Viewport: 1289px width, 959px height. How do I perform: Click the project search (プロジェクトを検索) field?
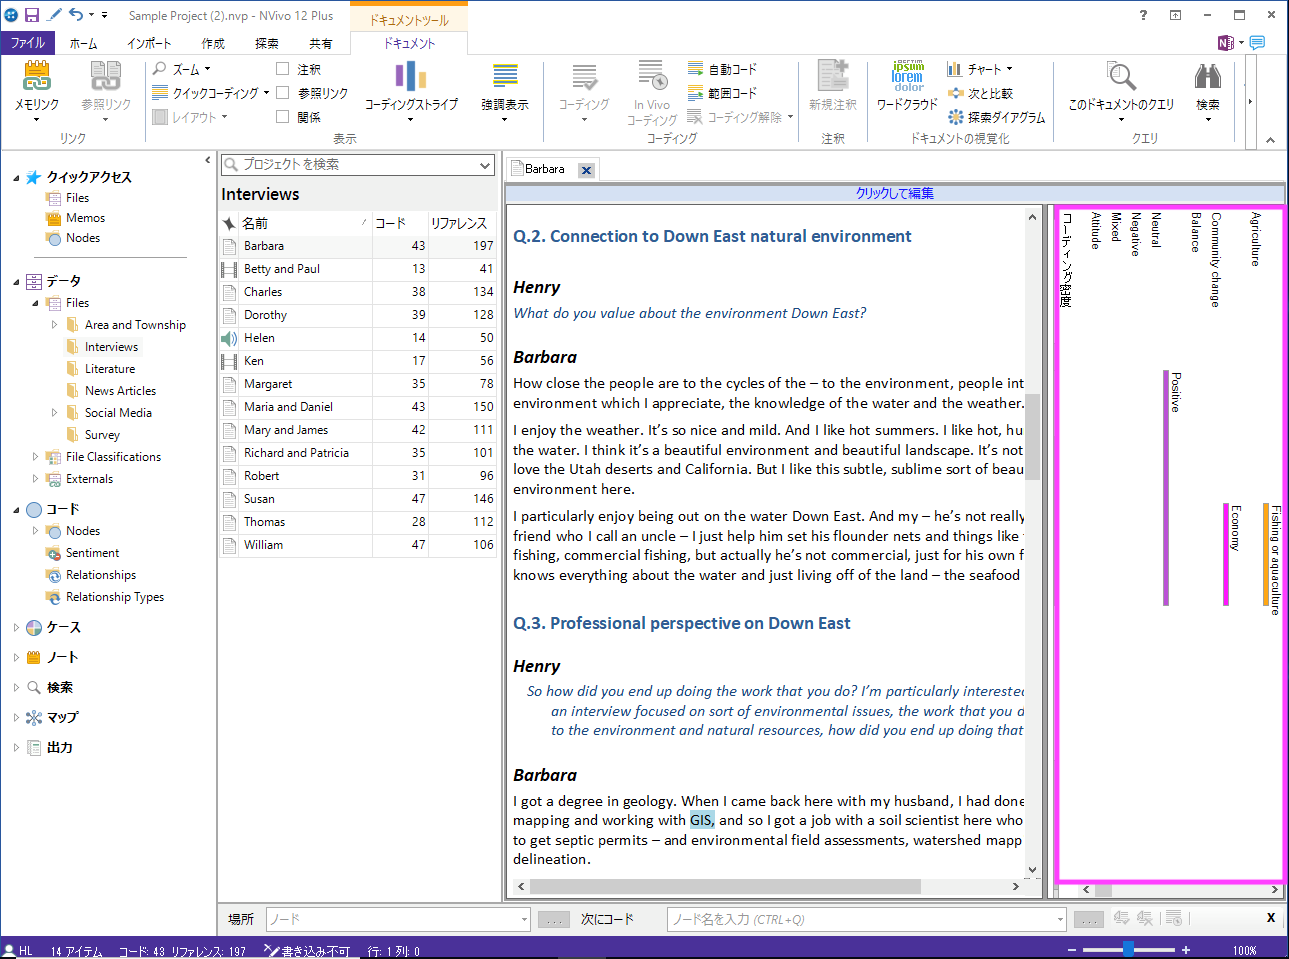coord(350,164)
